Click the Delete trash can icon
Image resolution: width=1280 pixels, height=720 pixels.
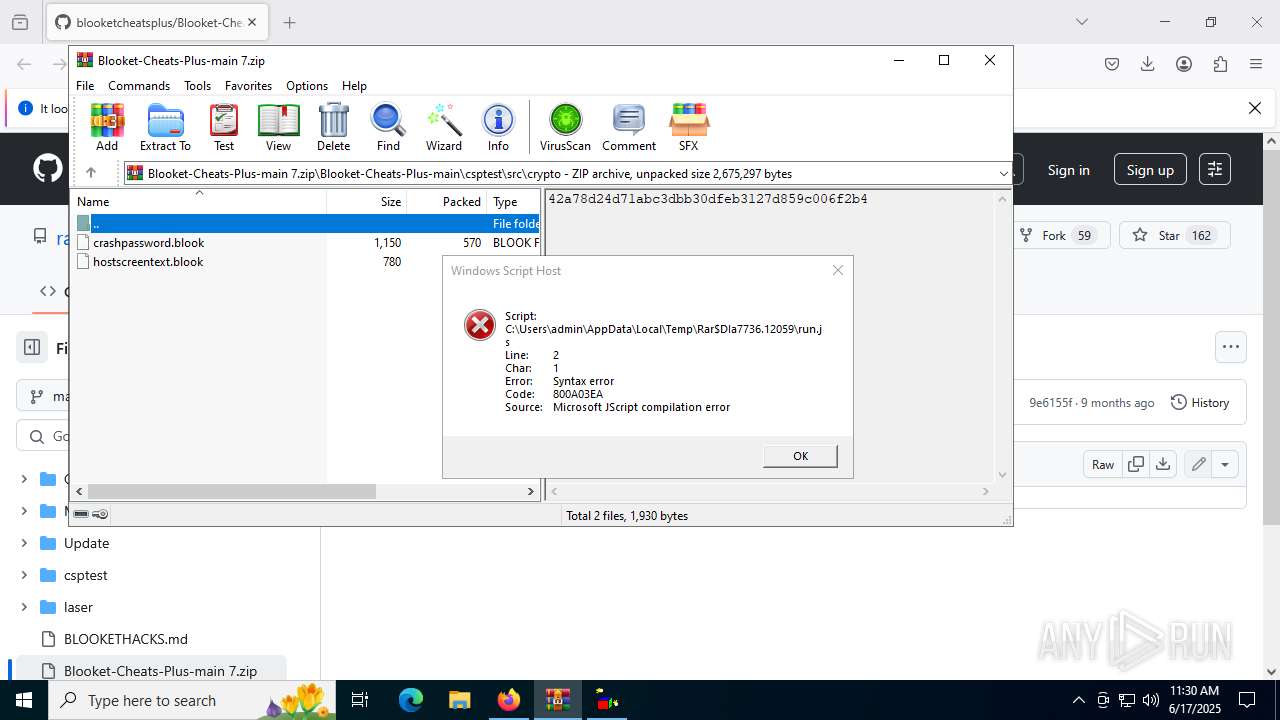pyautogui.click(x=333, y=127)
